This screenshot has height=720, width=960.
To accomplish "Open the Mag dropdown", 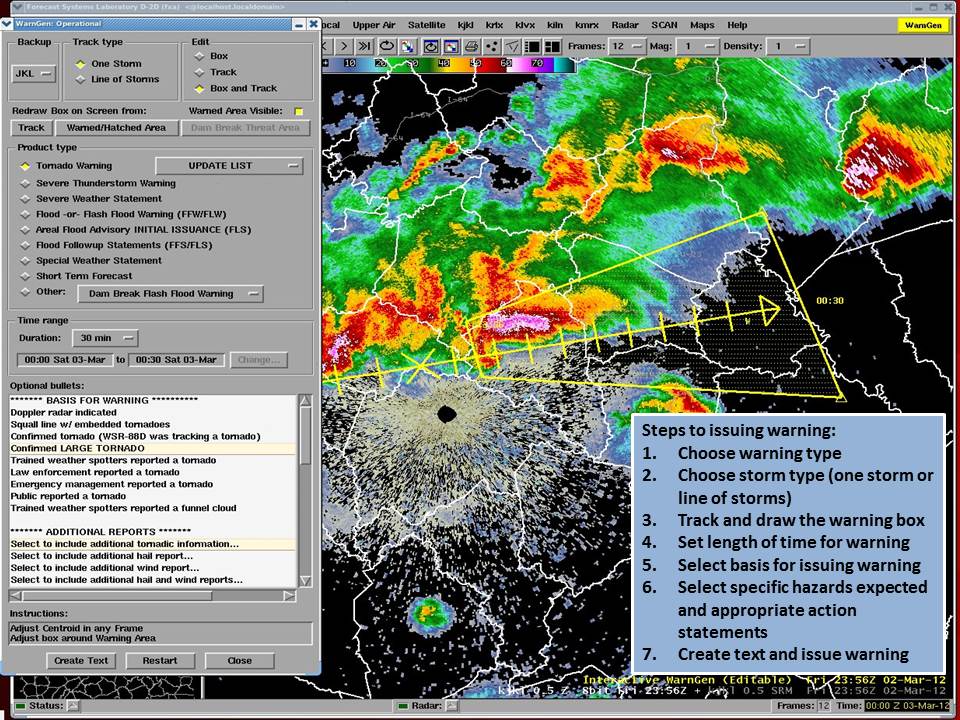I will pyautogui.click(x=697, y=46).
